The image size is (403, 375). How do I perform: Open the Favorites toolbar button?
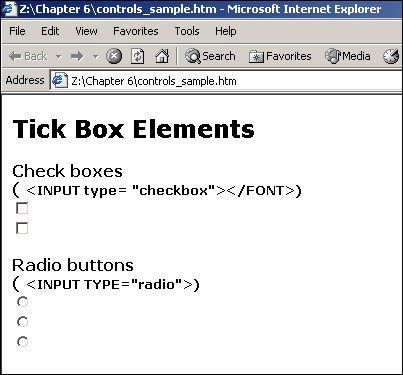(x=280, y=56)
